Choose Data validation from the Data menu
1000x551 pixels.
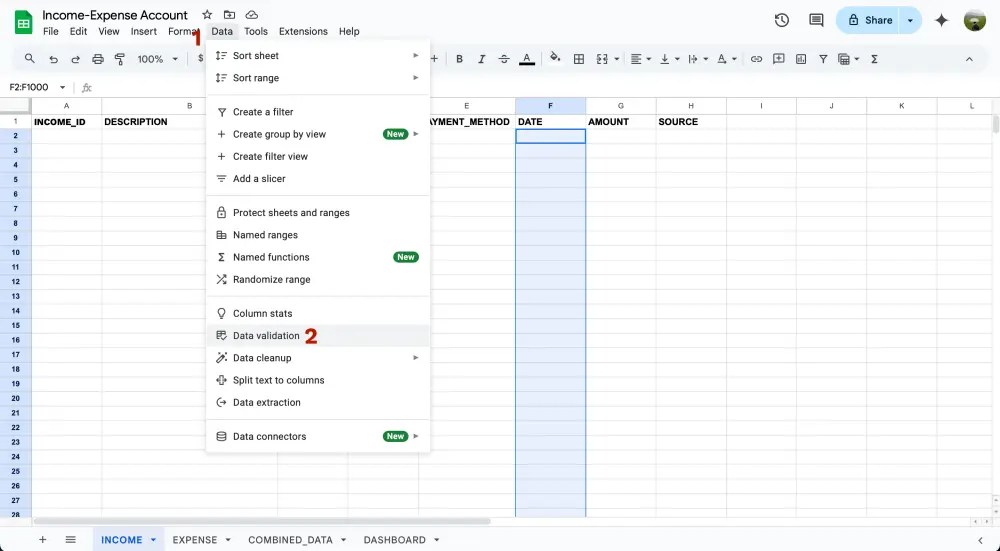266,336
